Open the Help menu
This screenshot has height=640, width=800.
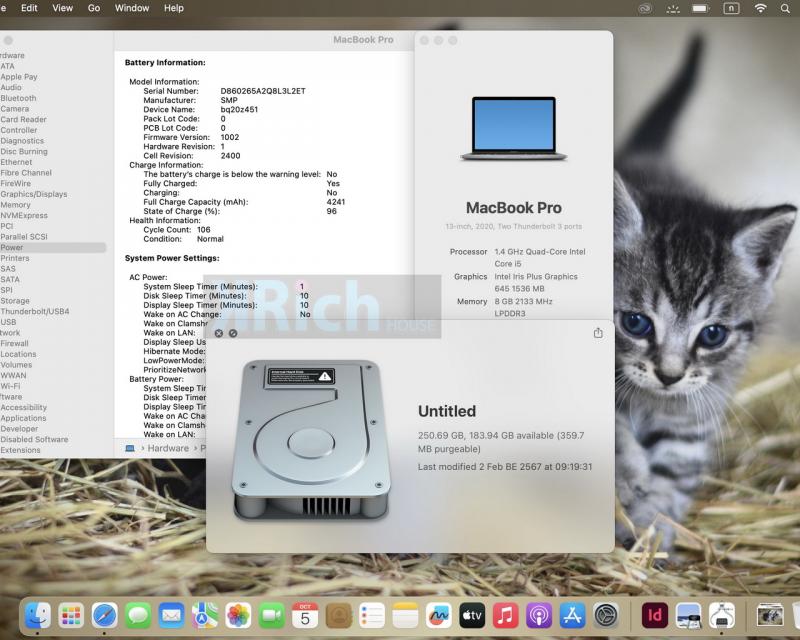[x=173, y=8]
